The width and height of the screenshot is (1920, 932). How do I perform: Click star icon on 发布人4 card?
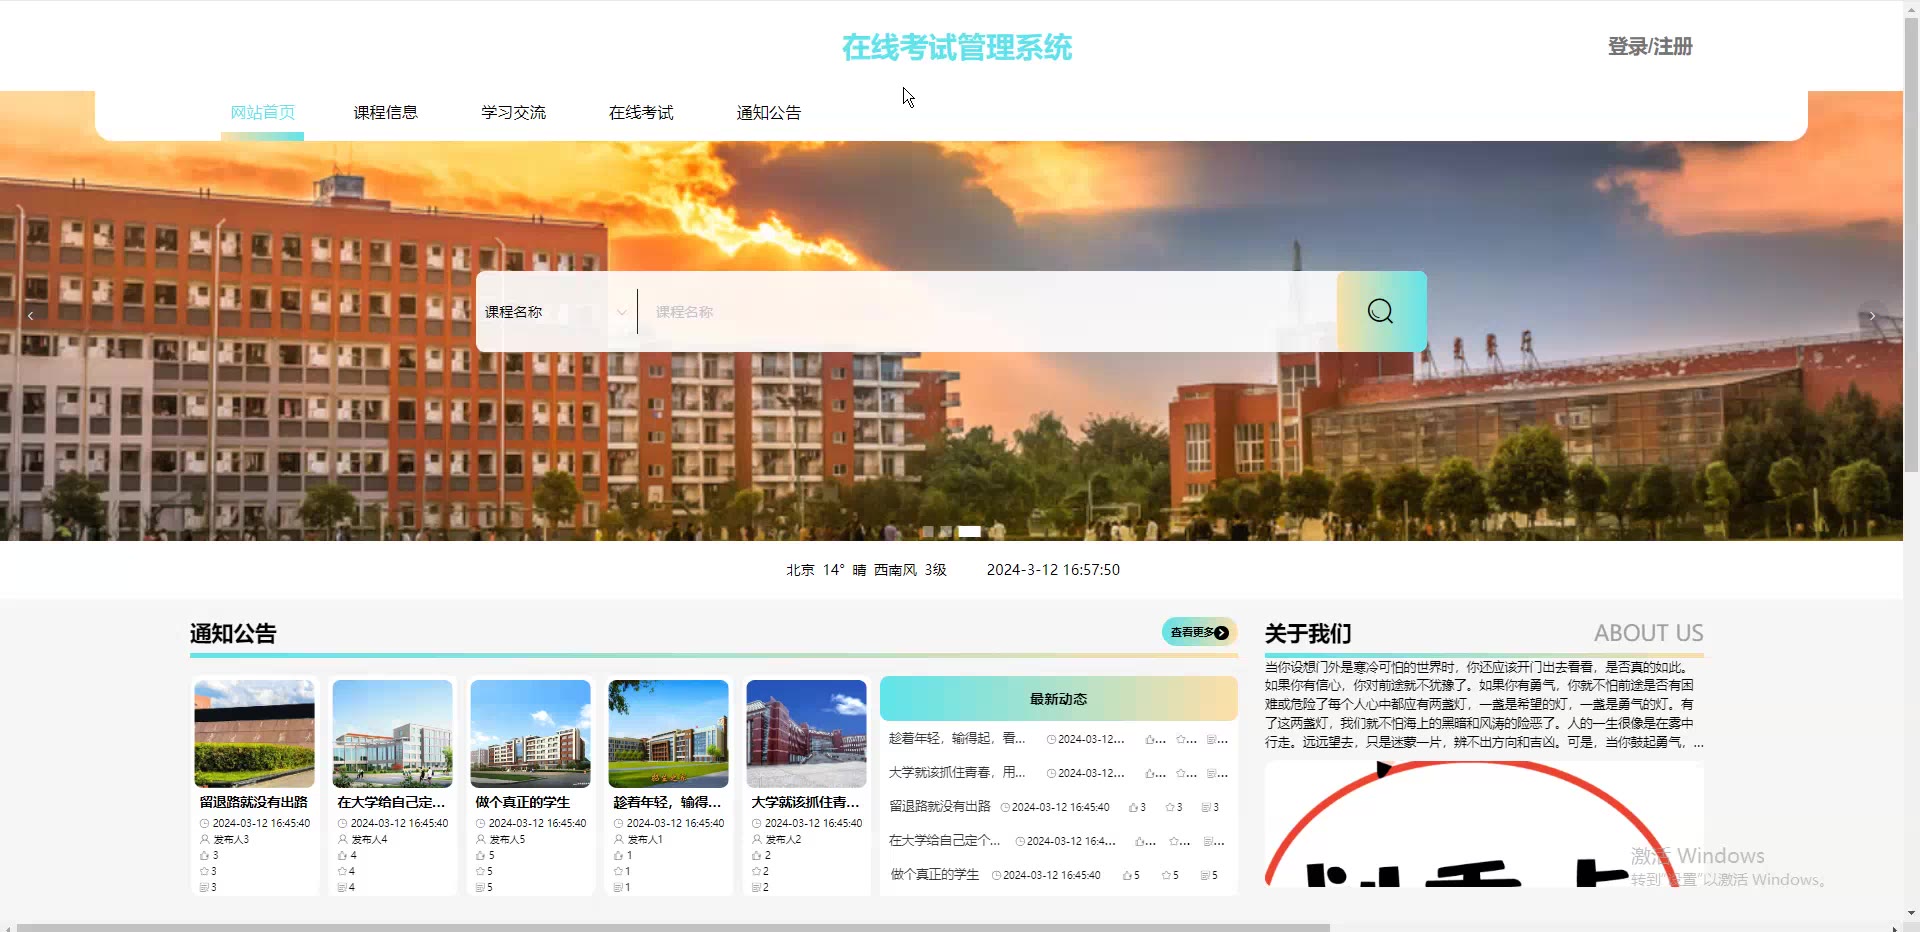[x=342, y=872]
